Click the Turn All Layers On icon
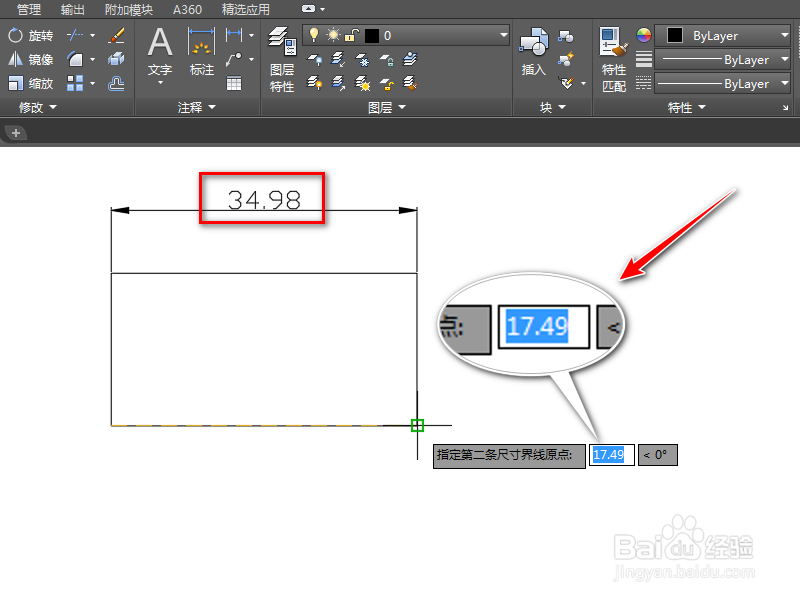This screenshot has height=600, width=800. pyautogui.click(x=314, y=83)
